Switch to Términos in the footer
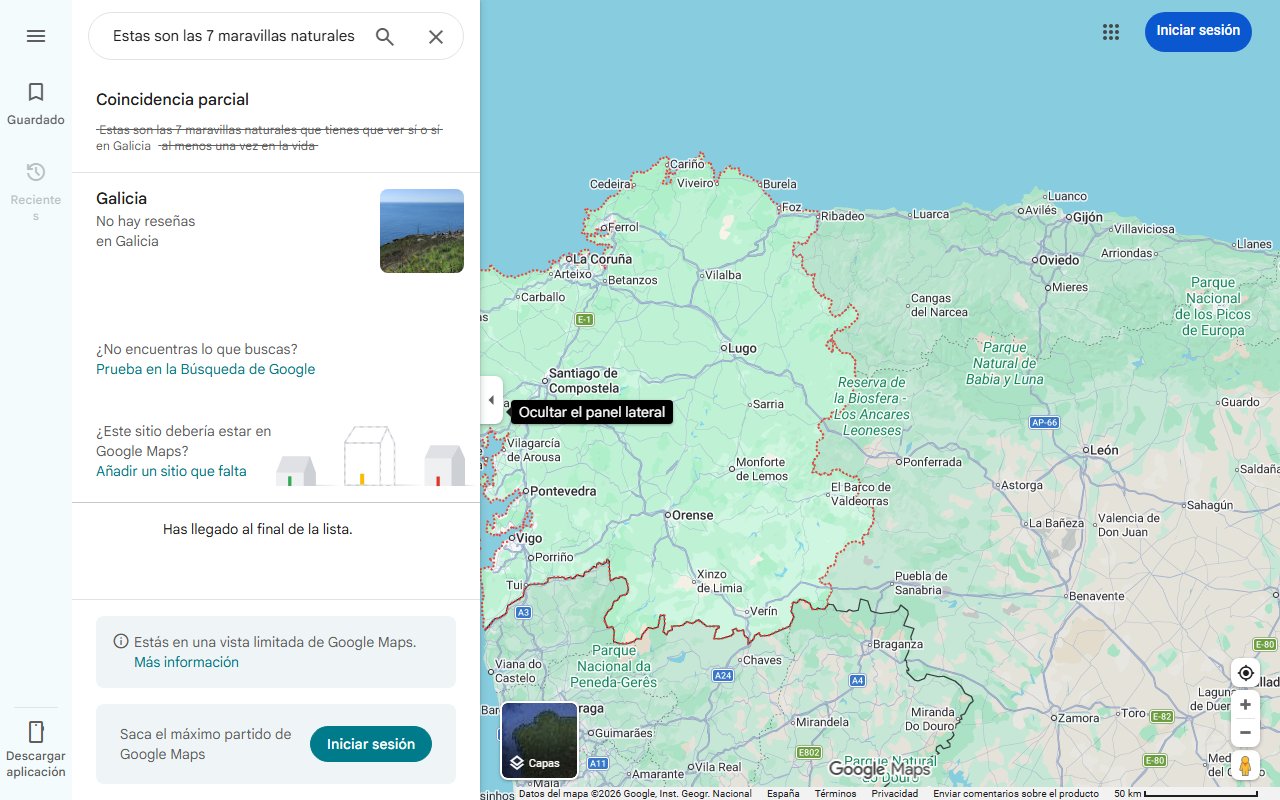This screenshot has height=800, width=1280. point(834,792)
